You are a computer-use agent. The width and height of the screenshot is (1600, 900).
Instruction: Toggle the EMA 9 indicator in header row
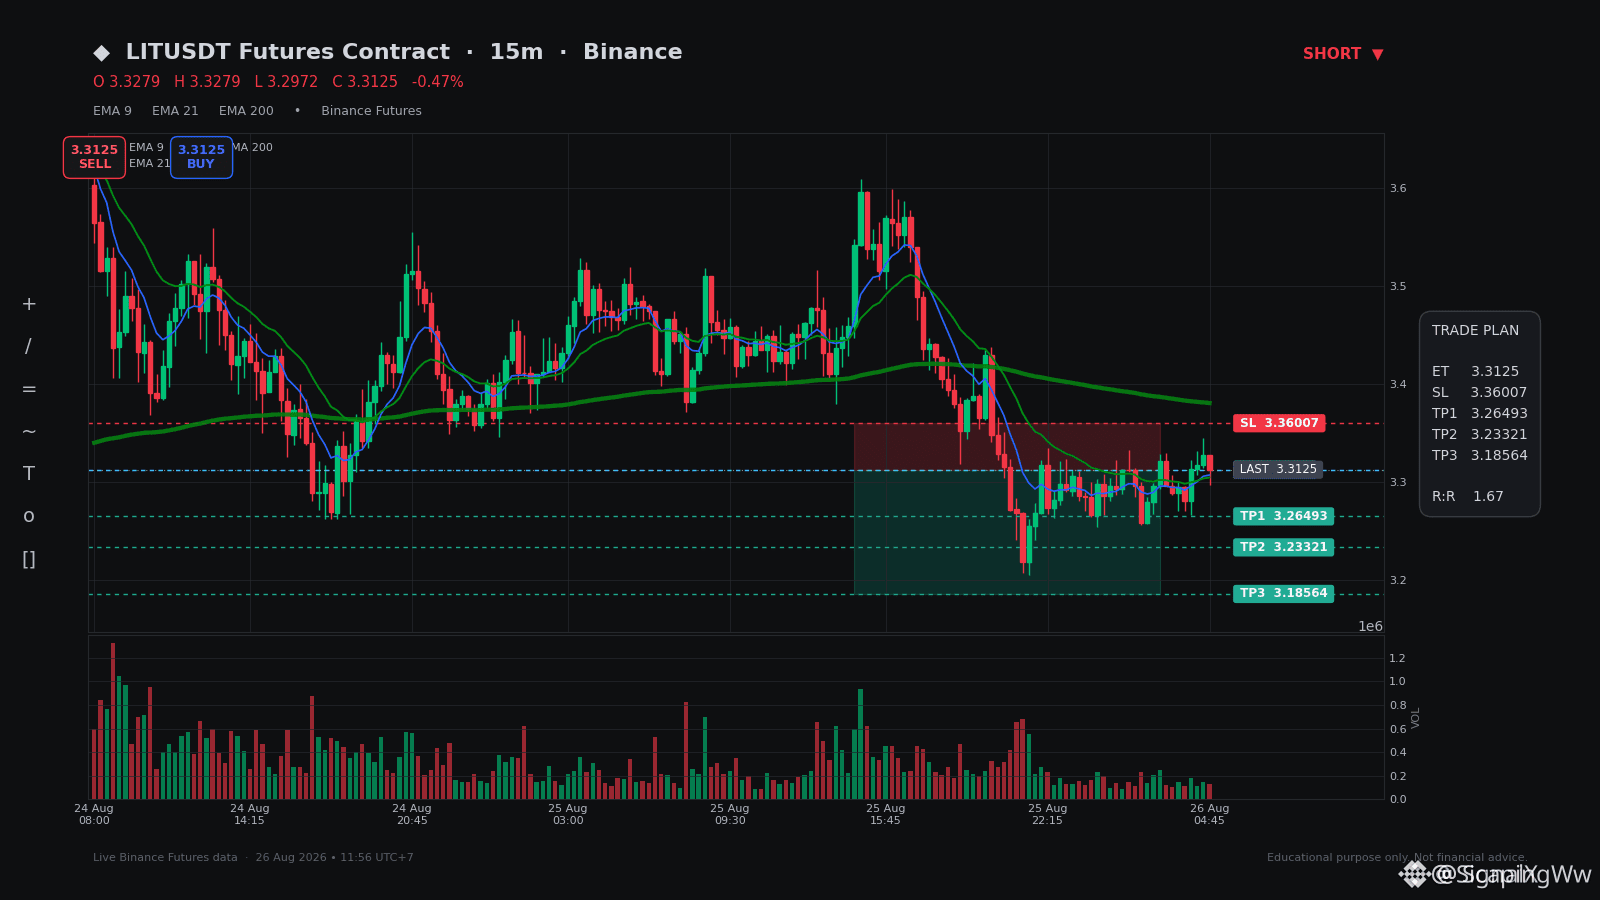(x=112, y=111)
